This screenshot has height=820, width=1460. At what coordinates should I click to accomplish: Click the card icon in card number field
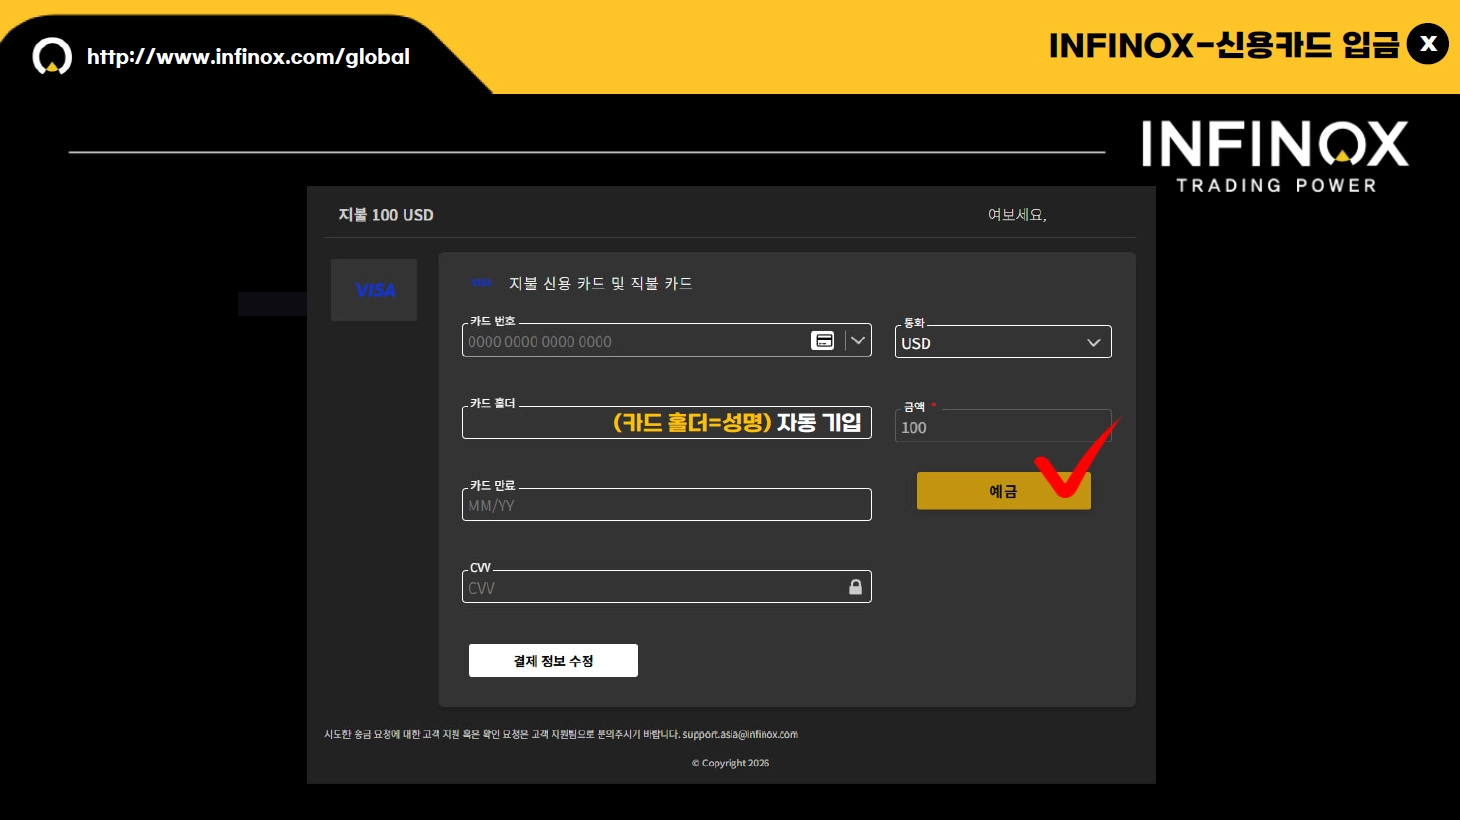(822, 341)
